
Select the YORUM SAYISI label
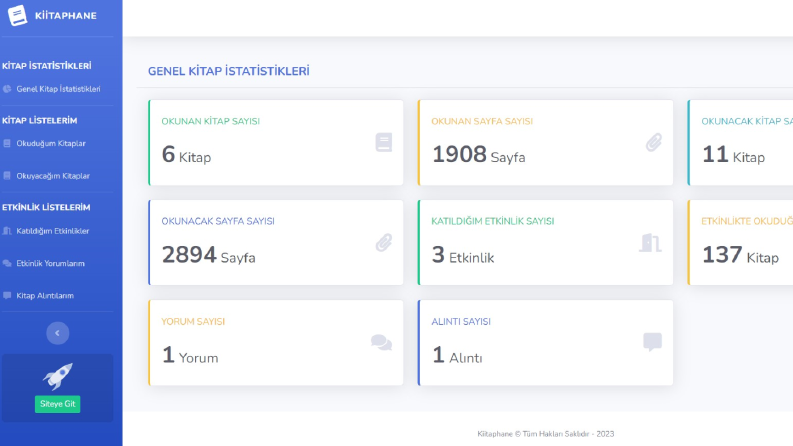point(193,322)
